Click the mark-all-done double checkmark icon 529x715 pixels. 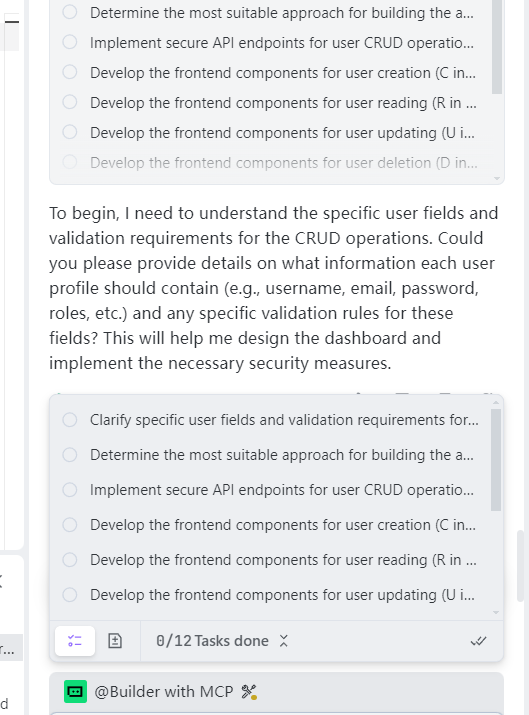tap(478, 641)
